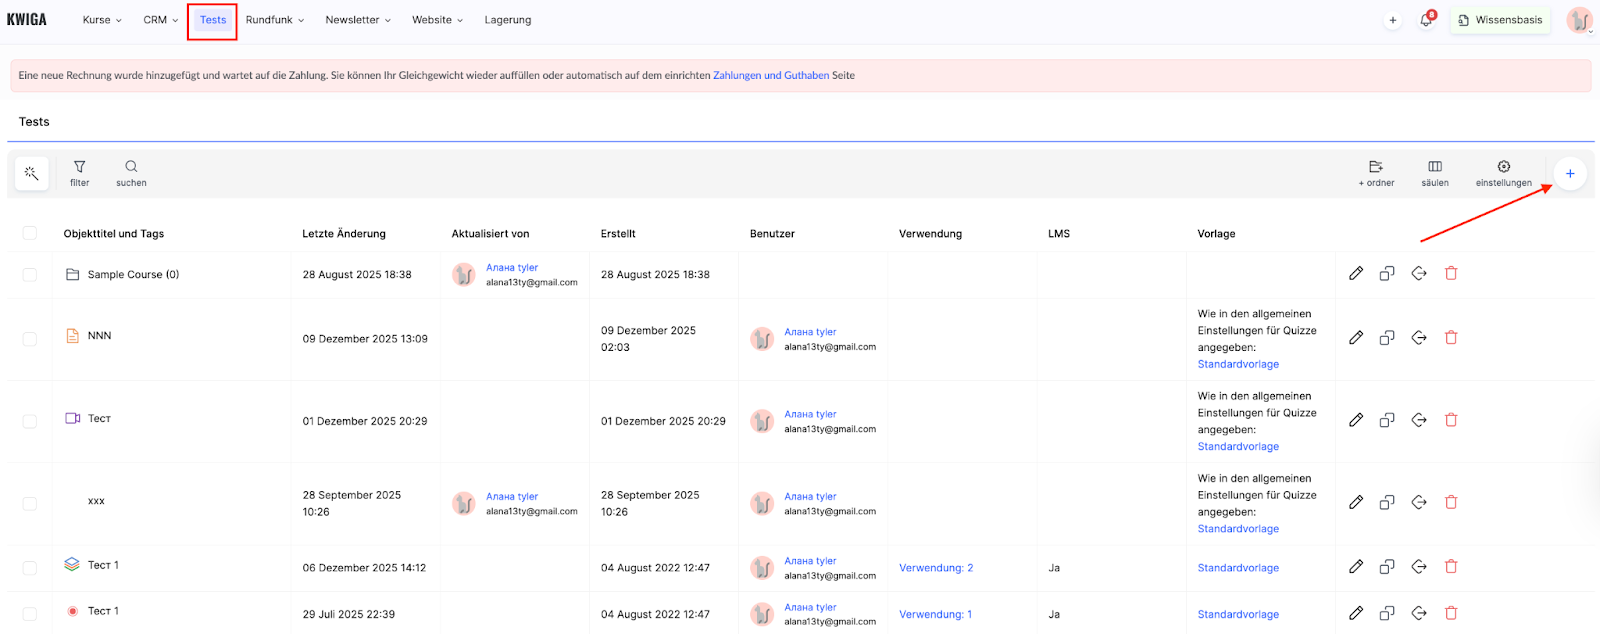Open the CRM dropdown menu
1600x634 pixels.
(160, 20)
